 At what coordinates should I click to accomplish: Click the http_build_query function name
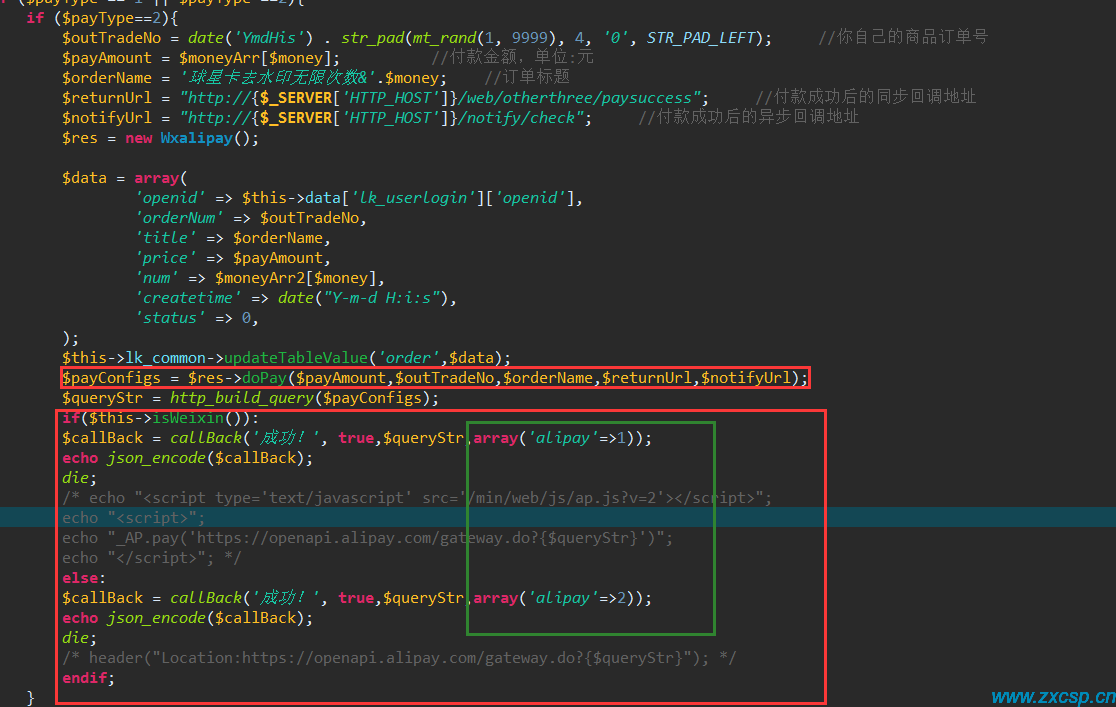click(242, 398)
